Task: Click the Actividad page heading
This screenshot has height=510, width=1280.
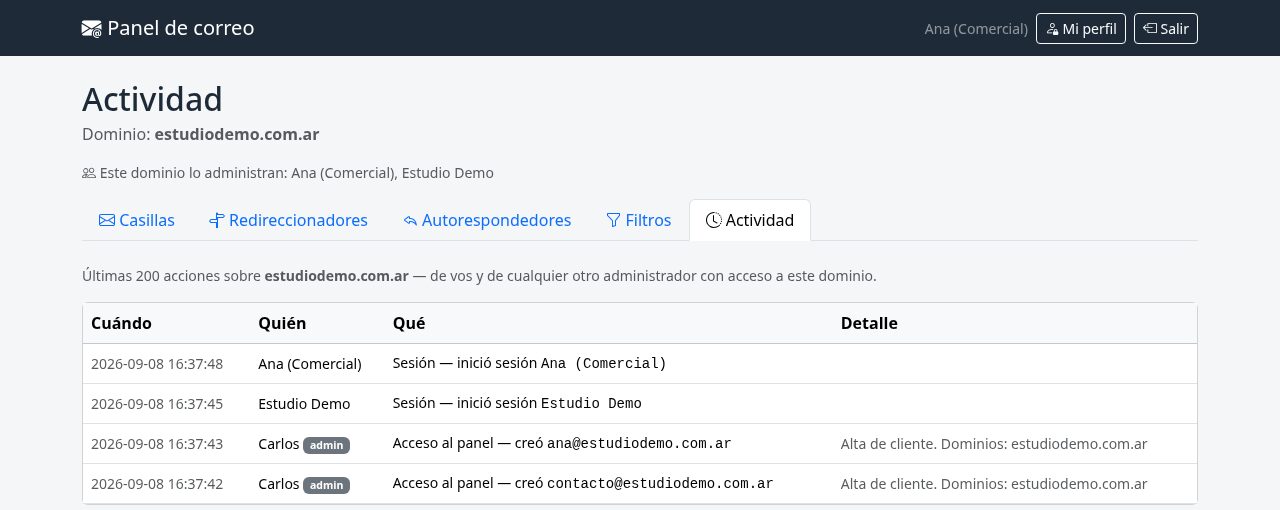Action: 152,99
